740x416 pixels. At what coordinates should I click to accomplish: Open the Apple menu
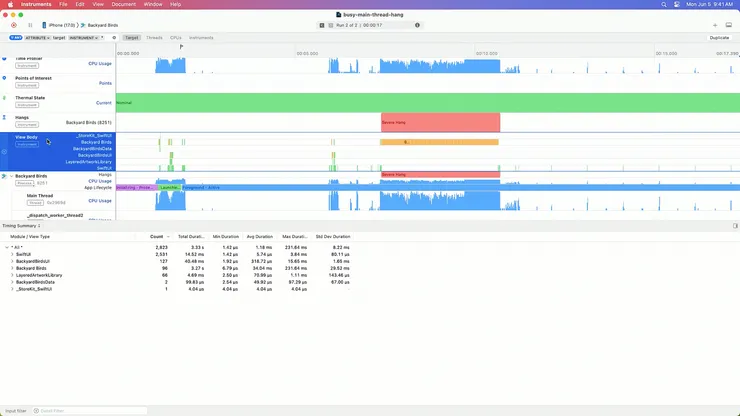[x=10, y=4]
